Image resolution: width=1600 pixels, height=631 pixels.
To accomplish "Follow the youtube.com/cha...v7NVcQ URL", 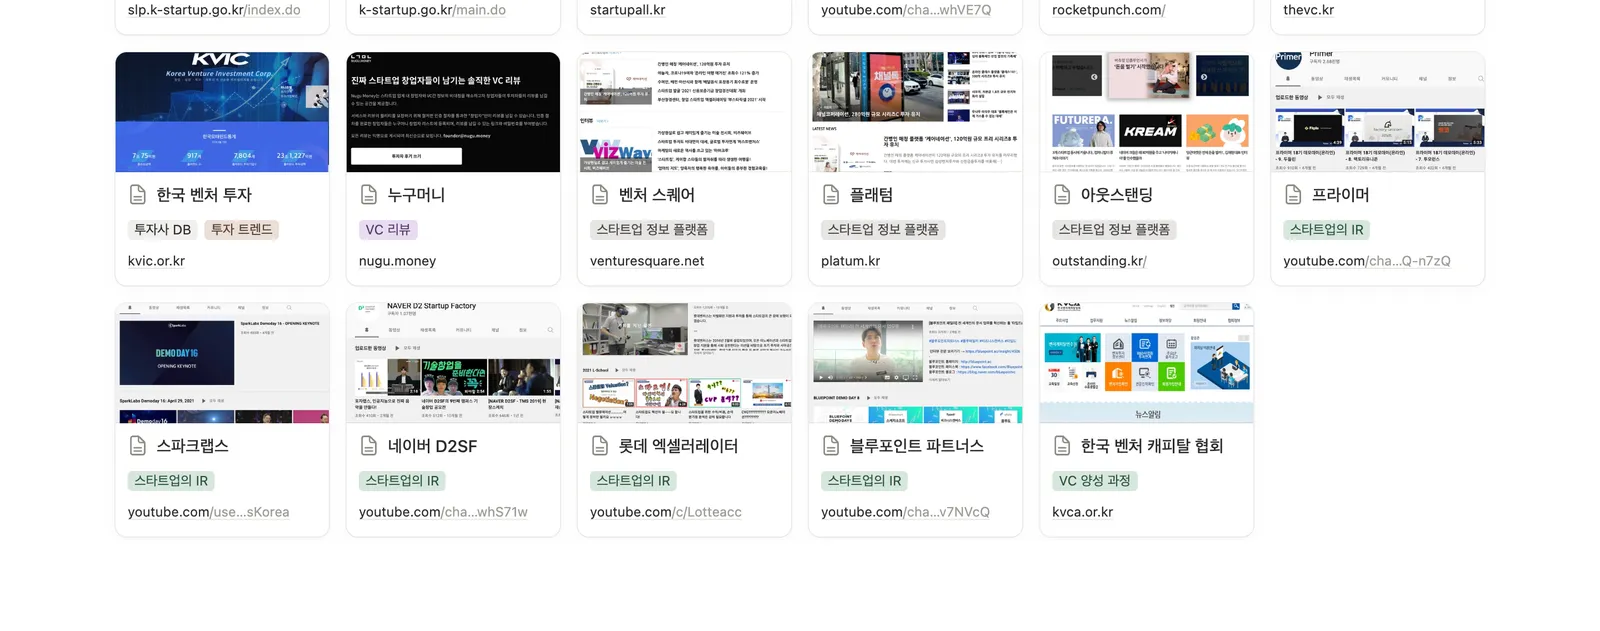I will point(905,512).
